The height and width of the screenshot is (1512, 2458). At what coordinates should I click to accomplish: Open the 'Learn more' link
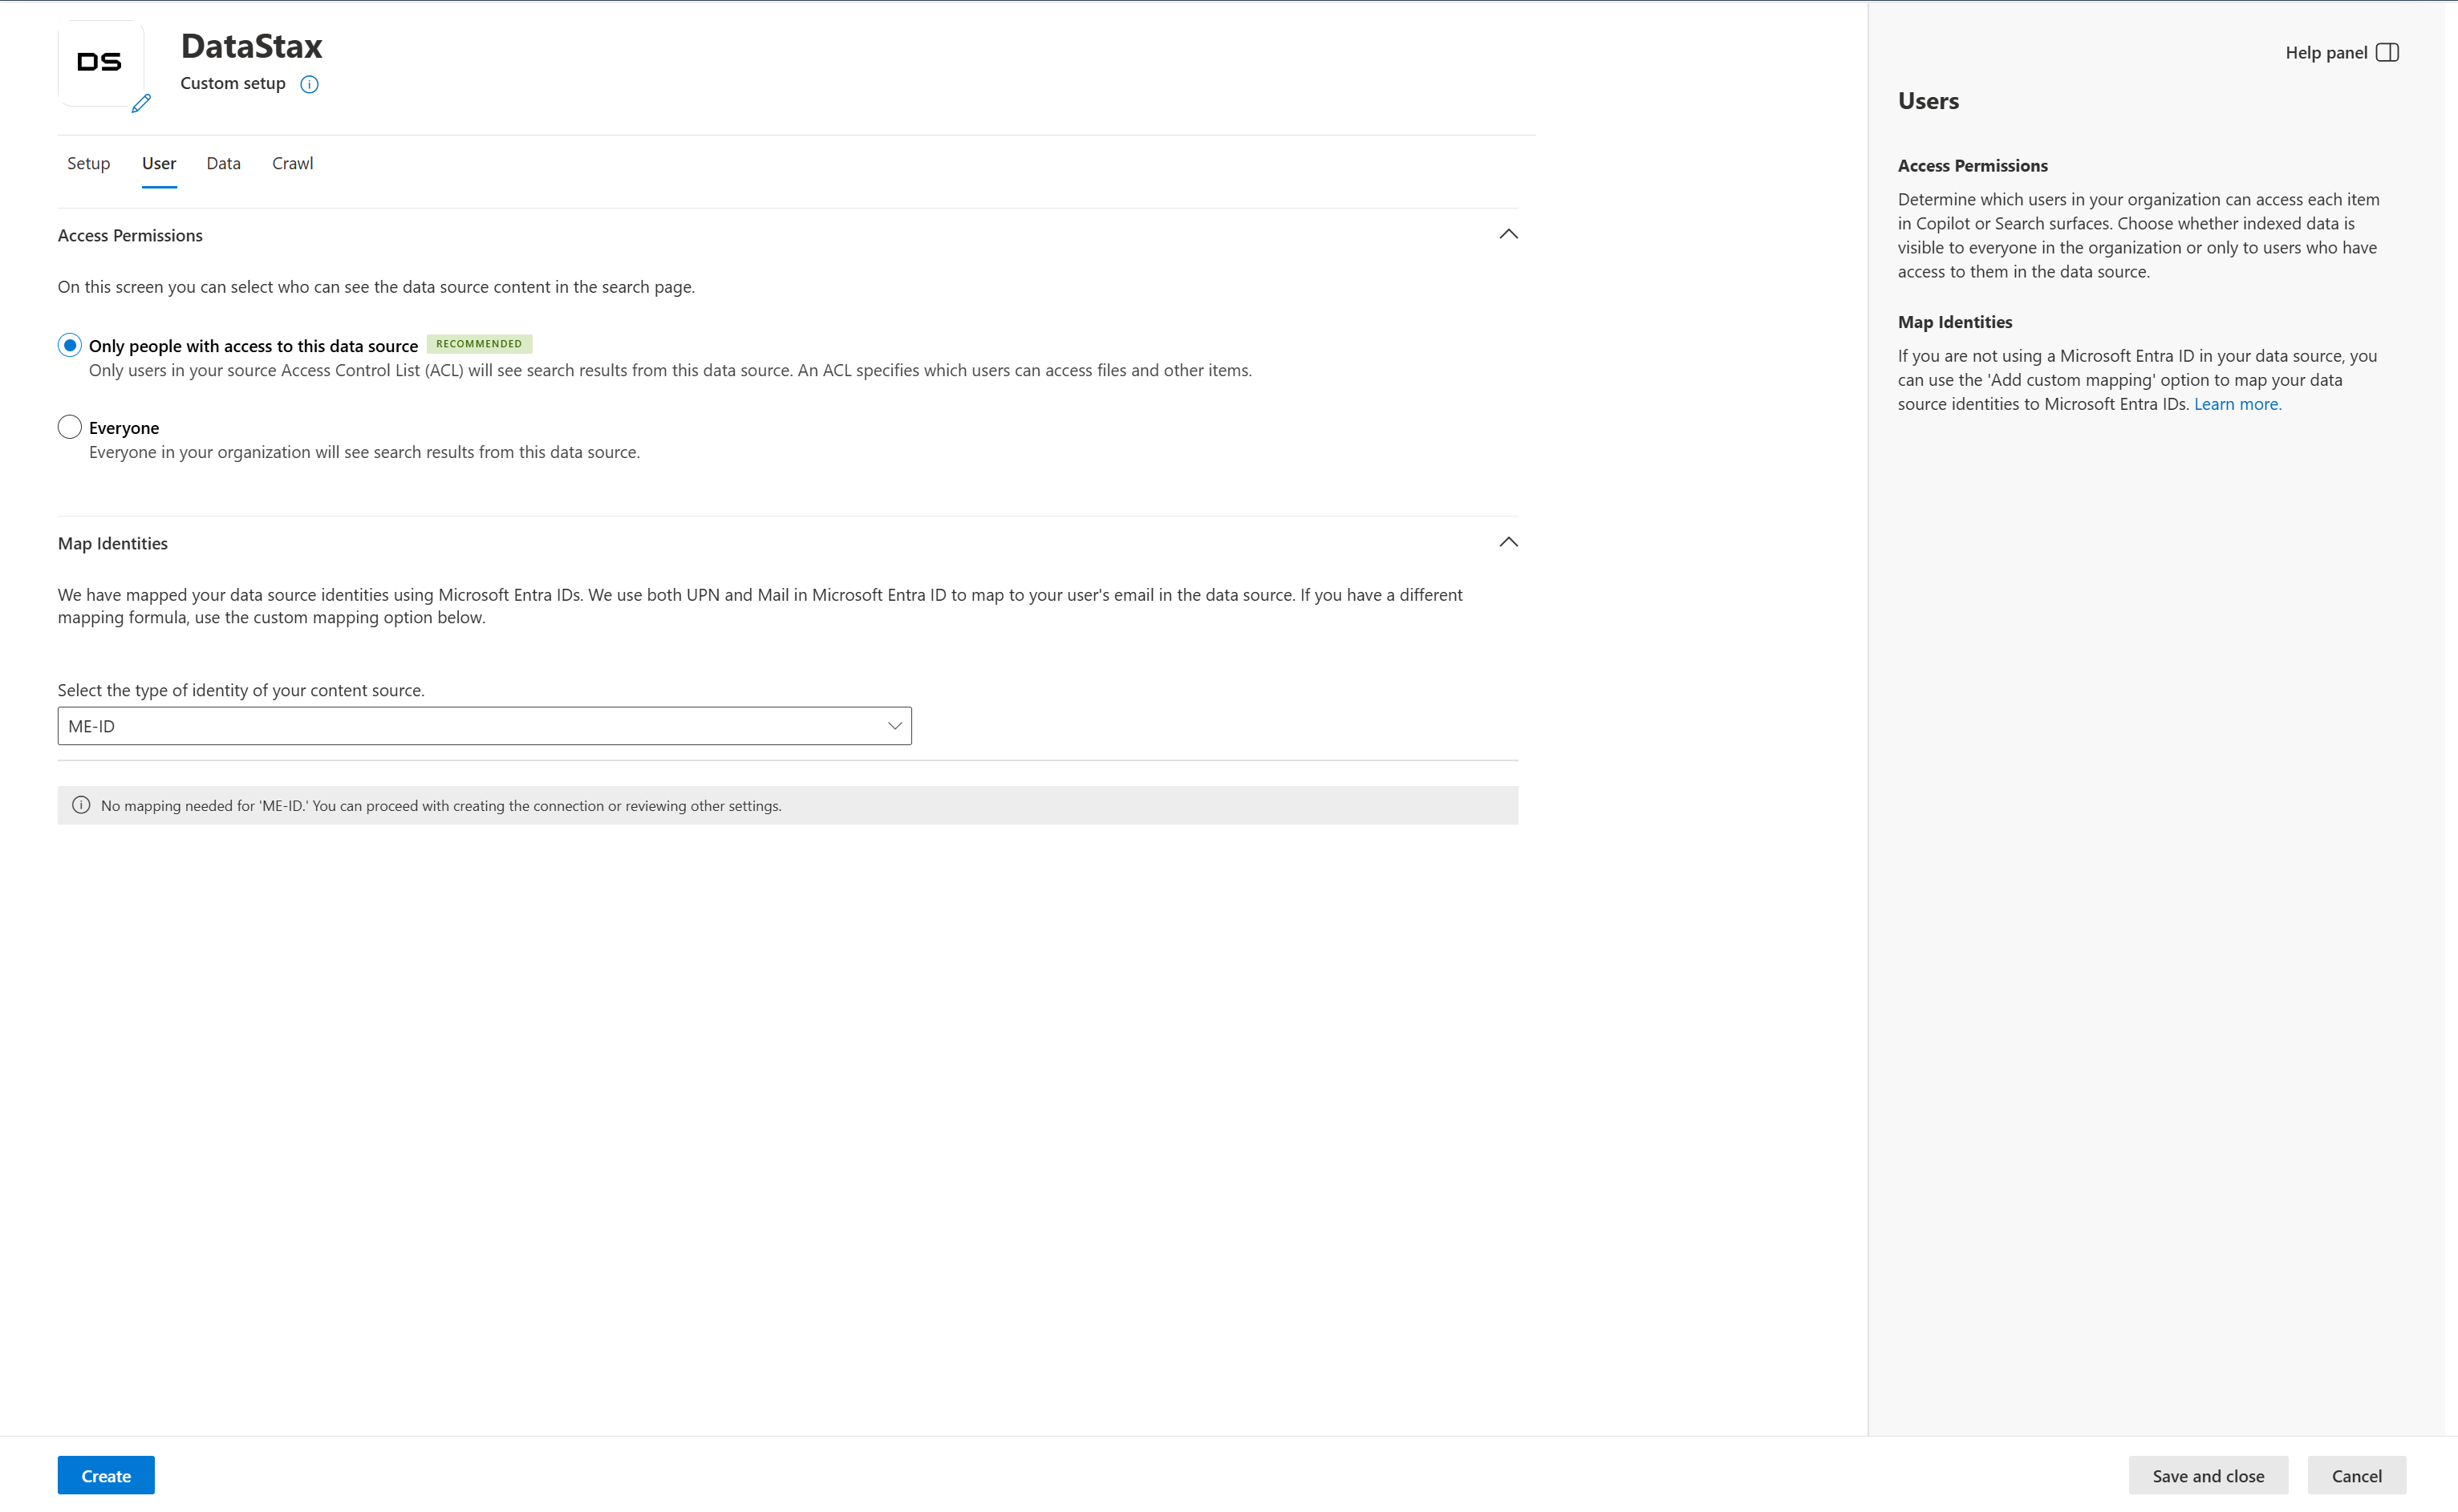point(2237,403)
